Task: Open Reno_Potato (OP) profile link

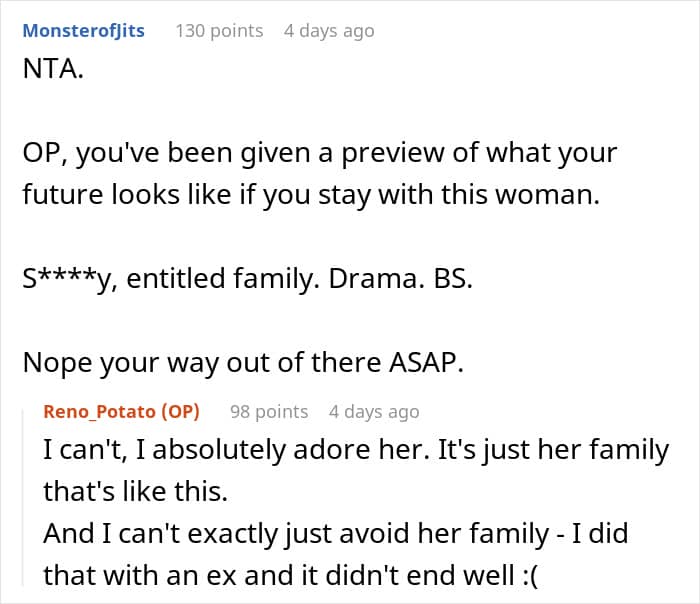Action: [x=121, y=411]
